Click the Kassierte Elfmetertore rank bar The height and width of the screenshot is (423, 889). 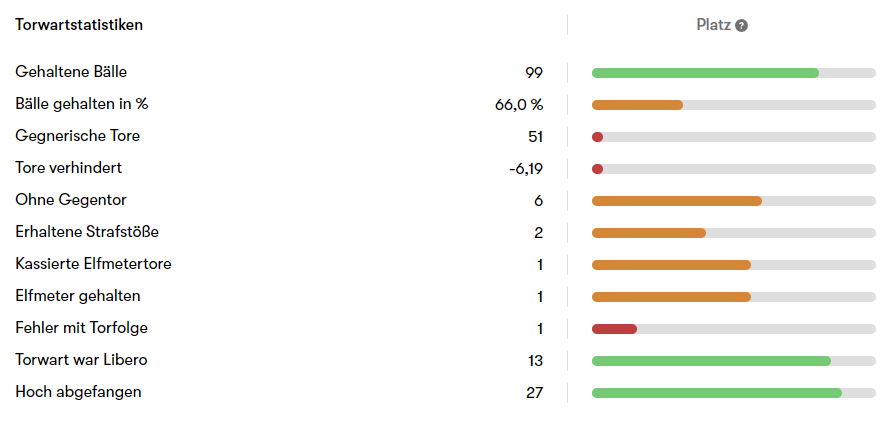coord(671,265)
